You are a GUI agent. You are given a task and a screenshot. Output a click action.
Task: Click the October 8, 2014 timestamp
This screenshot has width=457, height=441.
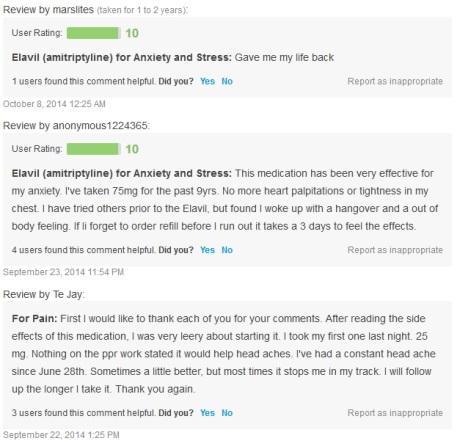point(54,104)
